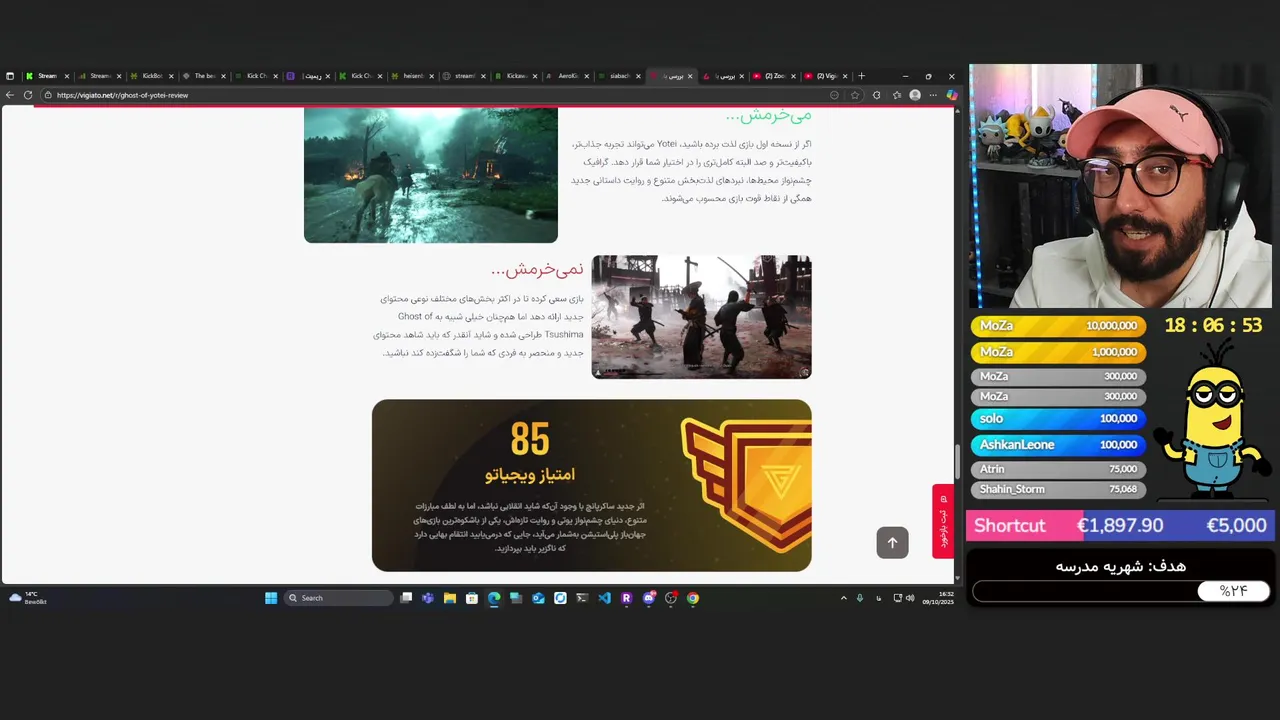Click MoZa 10,000,000 donor row

tap(1058, 326)
